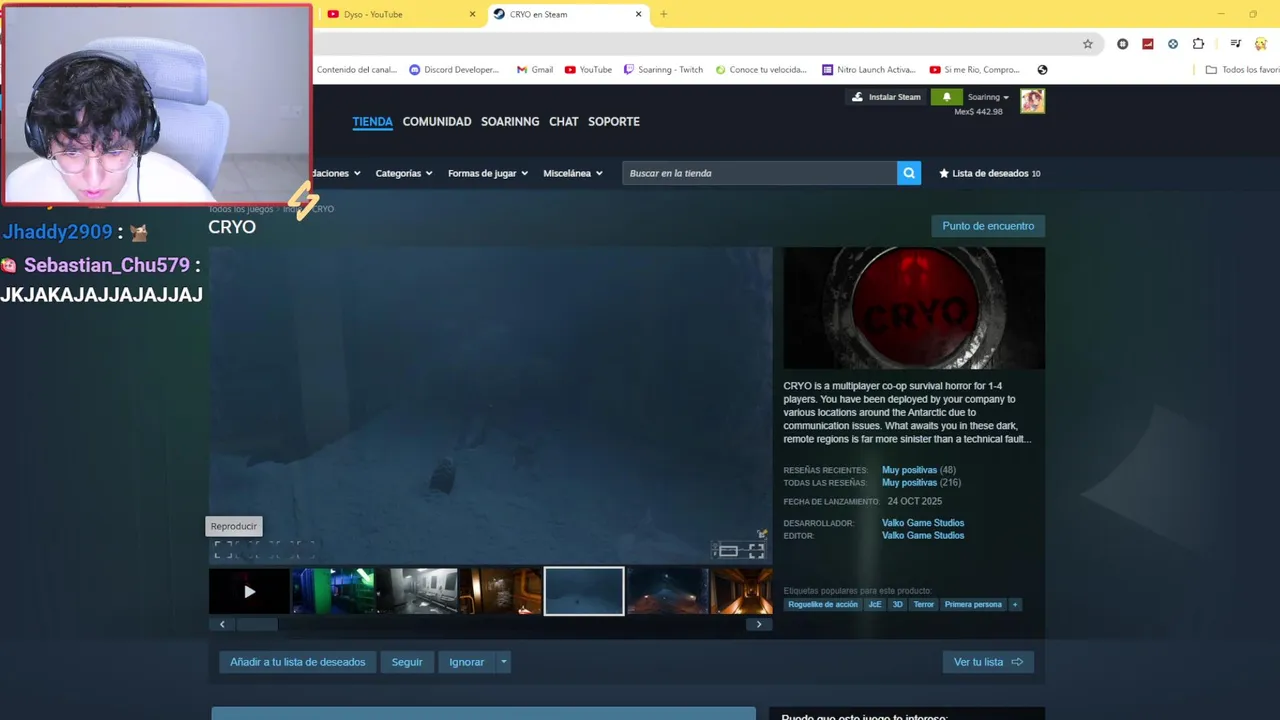This screenshot has height=720, width=1280.
Task: Expand the Formas de jugar dropdown
Action: point(487,173)
